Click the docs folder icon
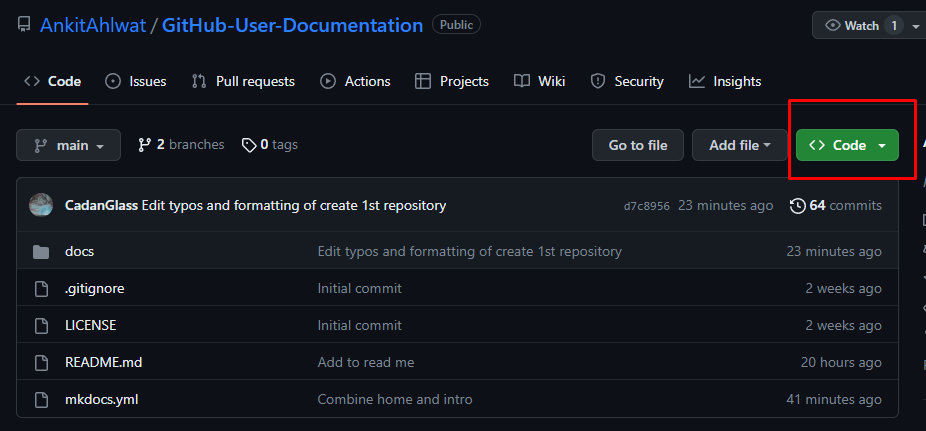The image size is (926, 431). click(41, 252)
